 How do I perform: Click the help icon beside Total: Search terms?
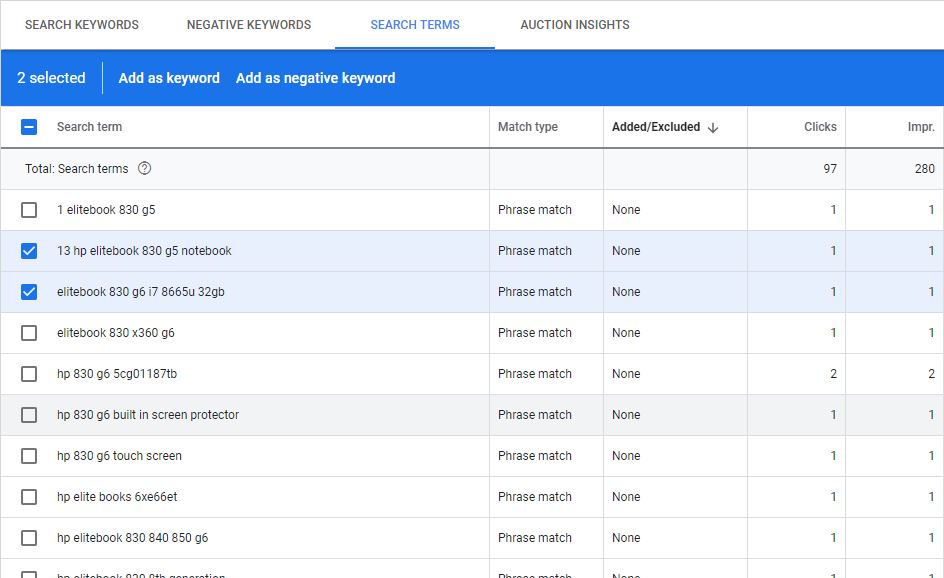[x=144, y=169]
